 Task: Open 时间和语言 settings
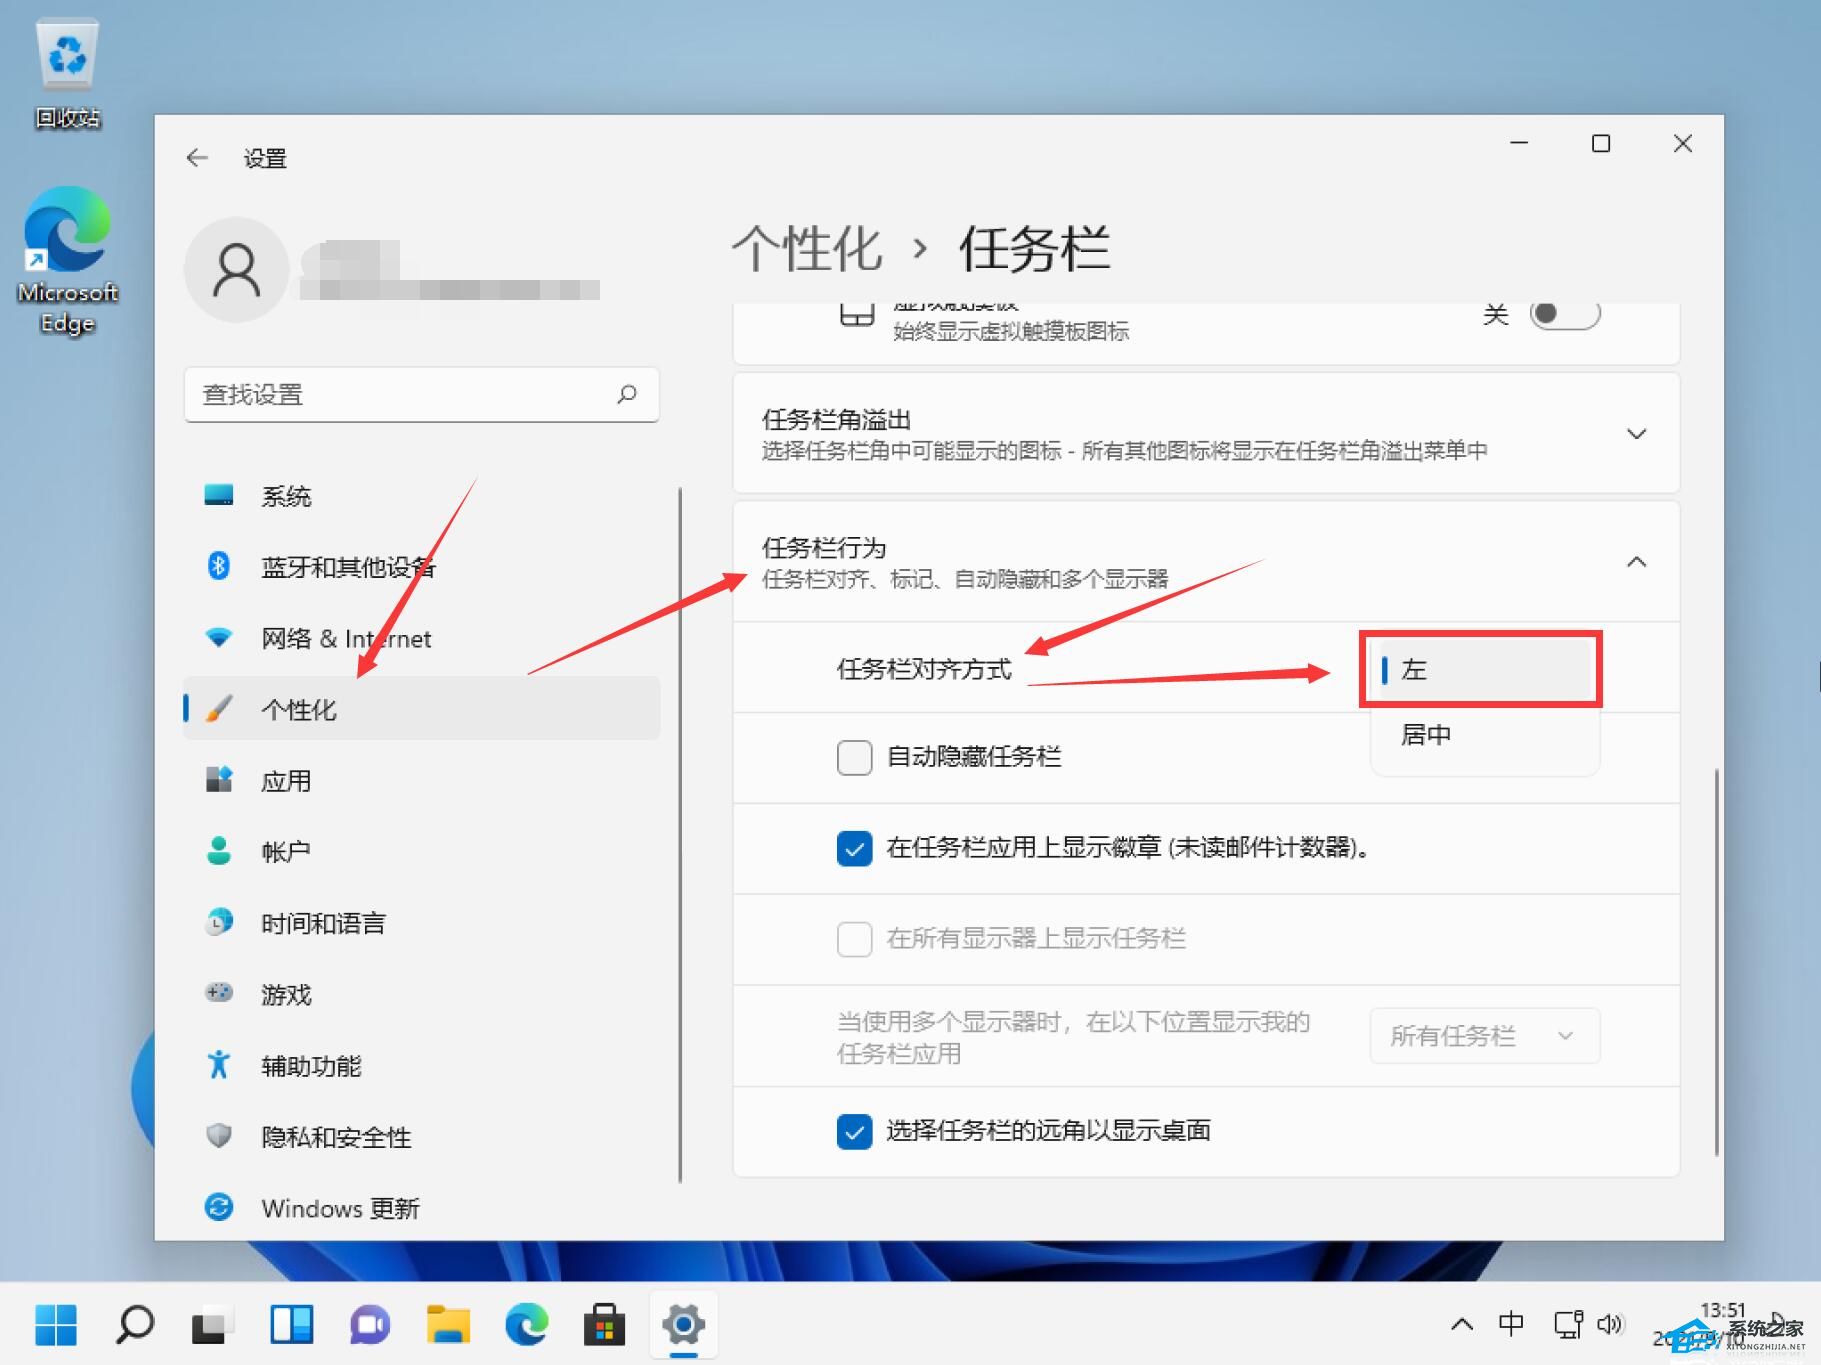coord(324,922)
